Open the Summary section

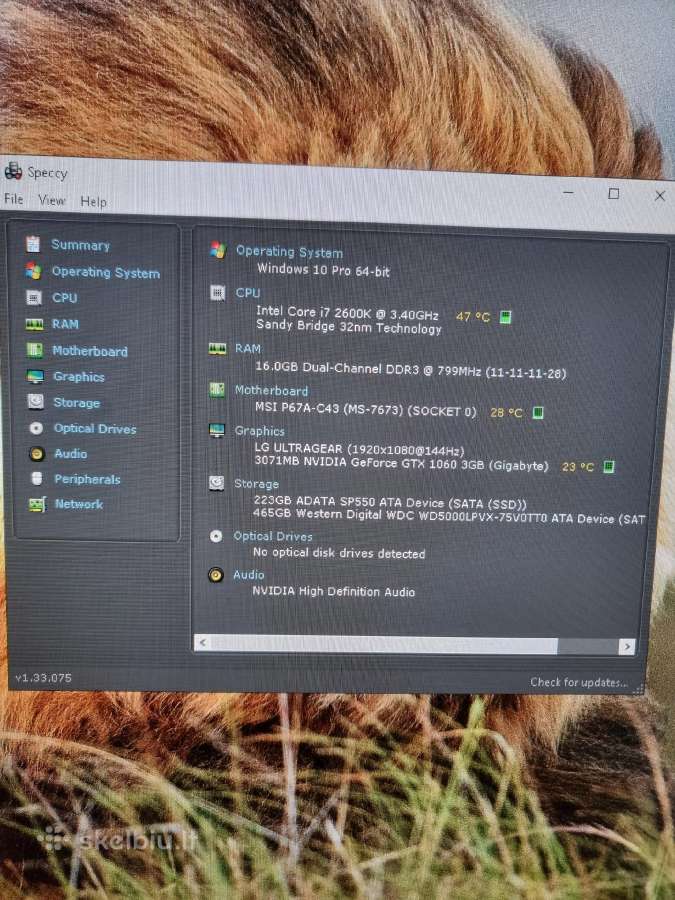tap(80, 245)
